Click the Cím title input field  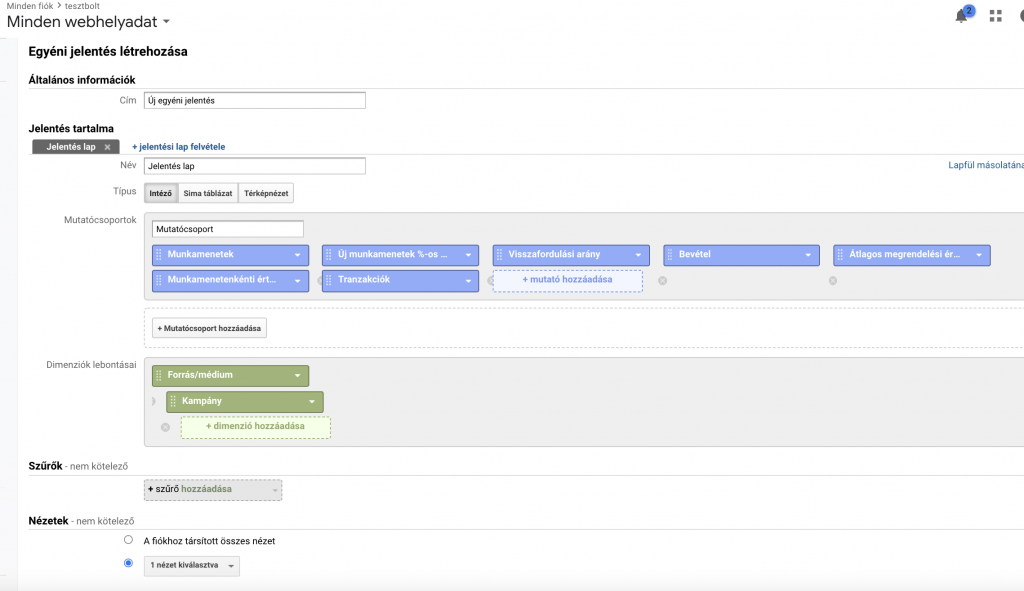(255, 101)
